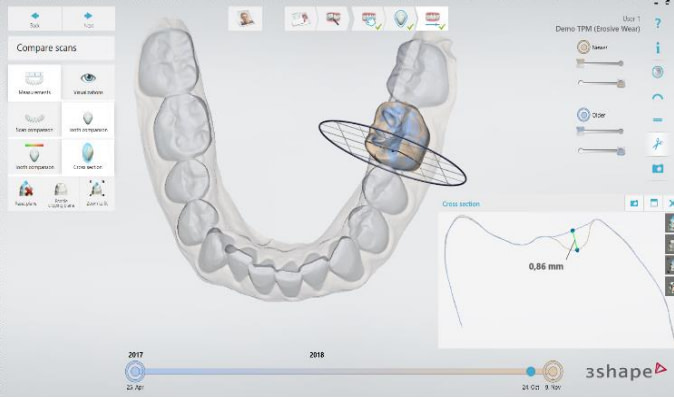Click the horizontal bar icon in sidebar
The width and height of the screenshot is (674, 398).
(658, 120)
